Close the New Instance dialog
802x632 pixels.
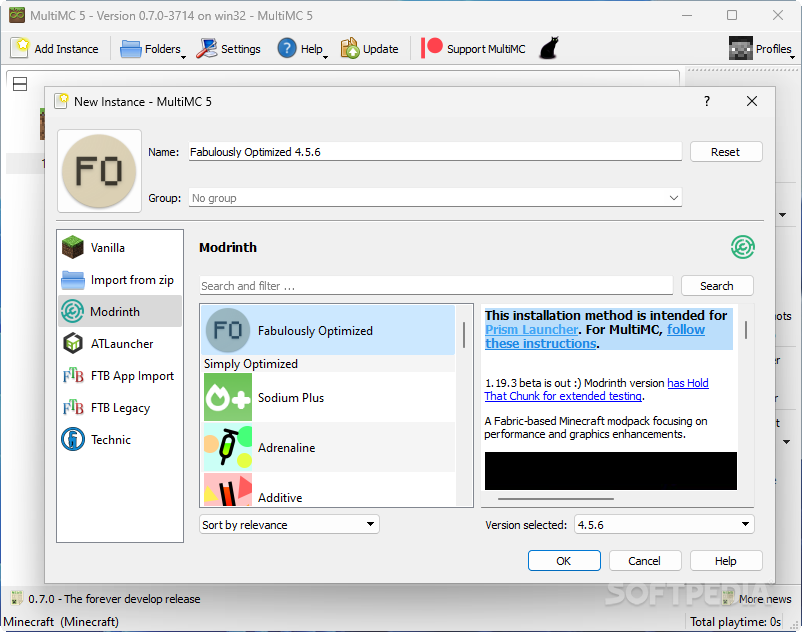pos(752,101)
